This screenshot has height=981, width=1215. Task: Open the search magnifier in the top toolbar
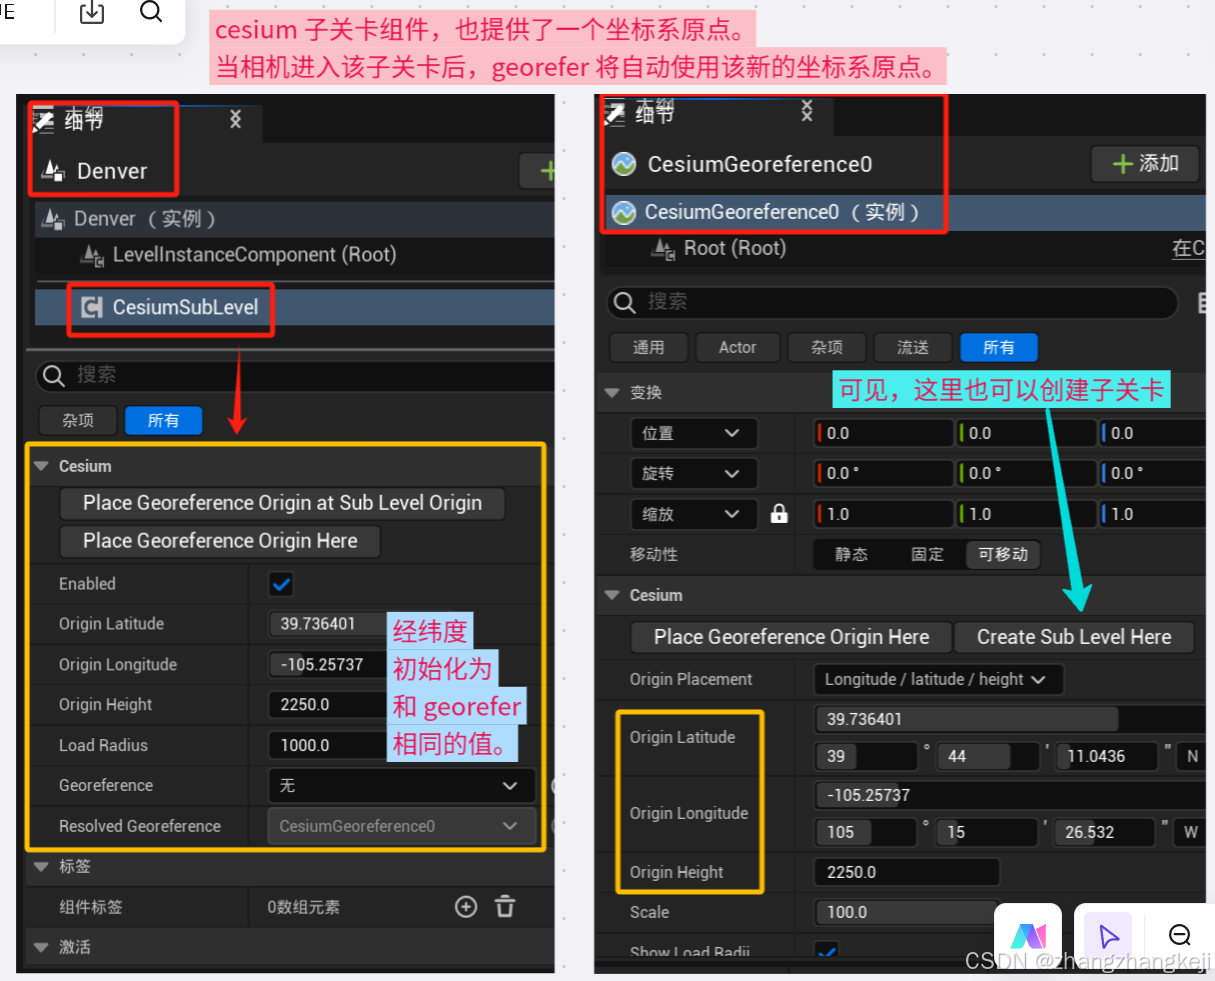(x=151, y=14)
